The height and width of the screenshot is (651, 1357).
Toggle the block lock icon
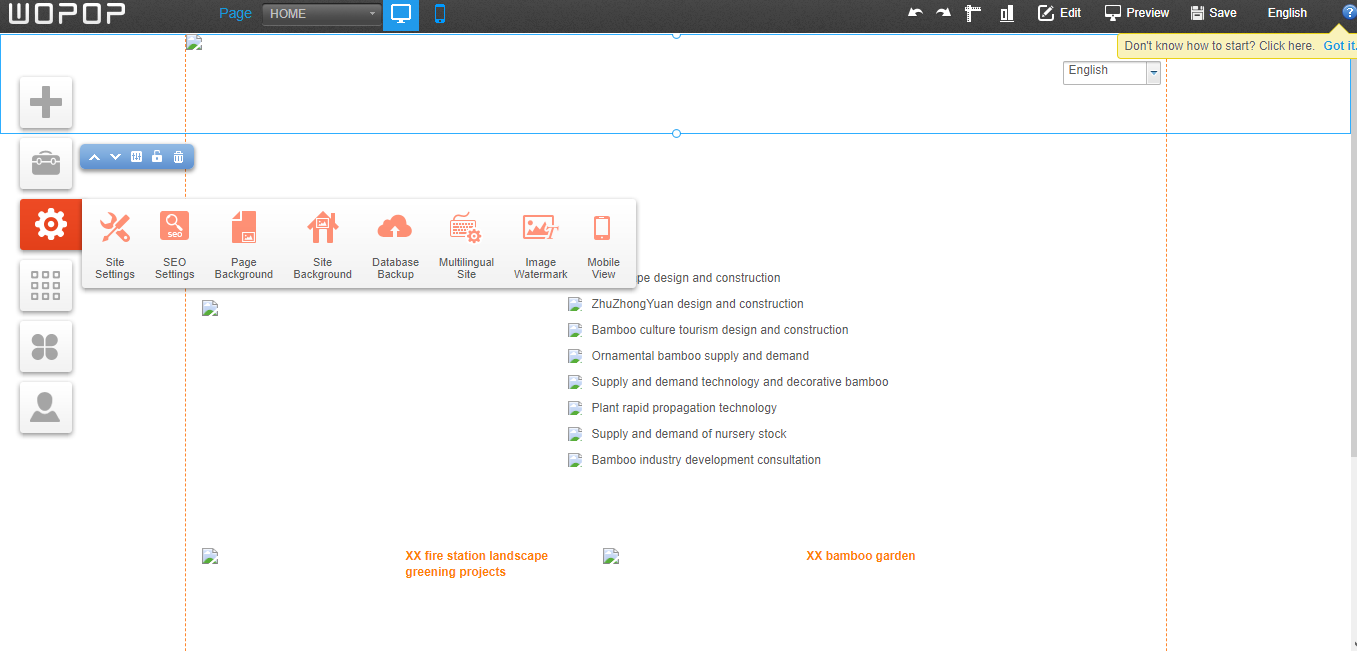[157, 157]
